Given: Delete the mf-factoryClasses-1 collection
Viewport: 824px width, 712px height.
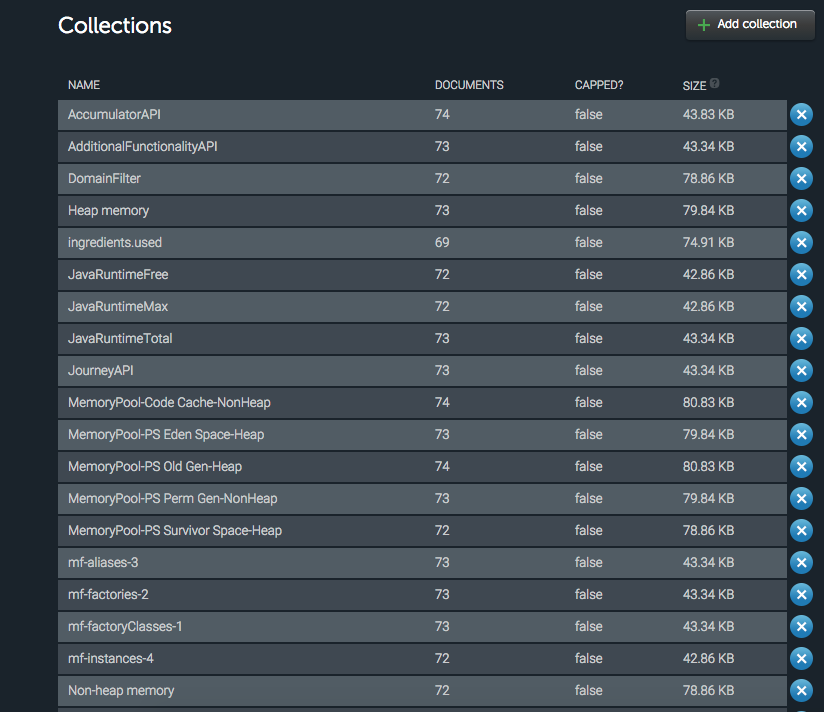Looking at the screenshot, I should (x=801, y=626).
